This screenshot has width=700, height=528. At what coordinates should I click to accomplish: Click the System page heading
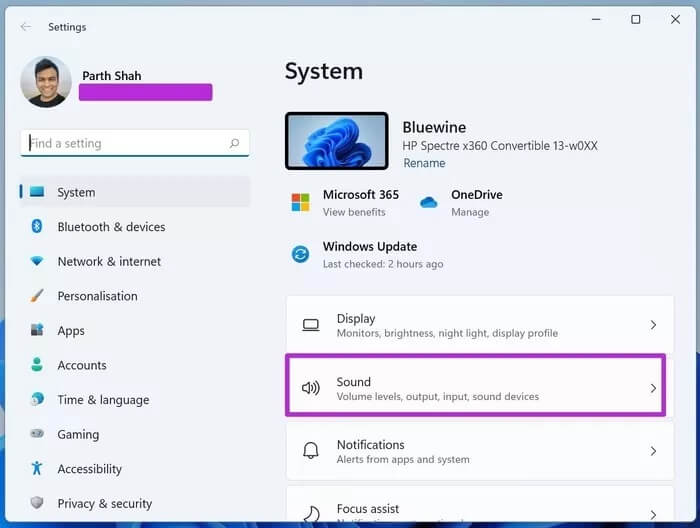[x=324, y=71]
